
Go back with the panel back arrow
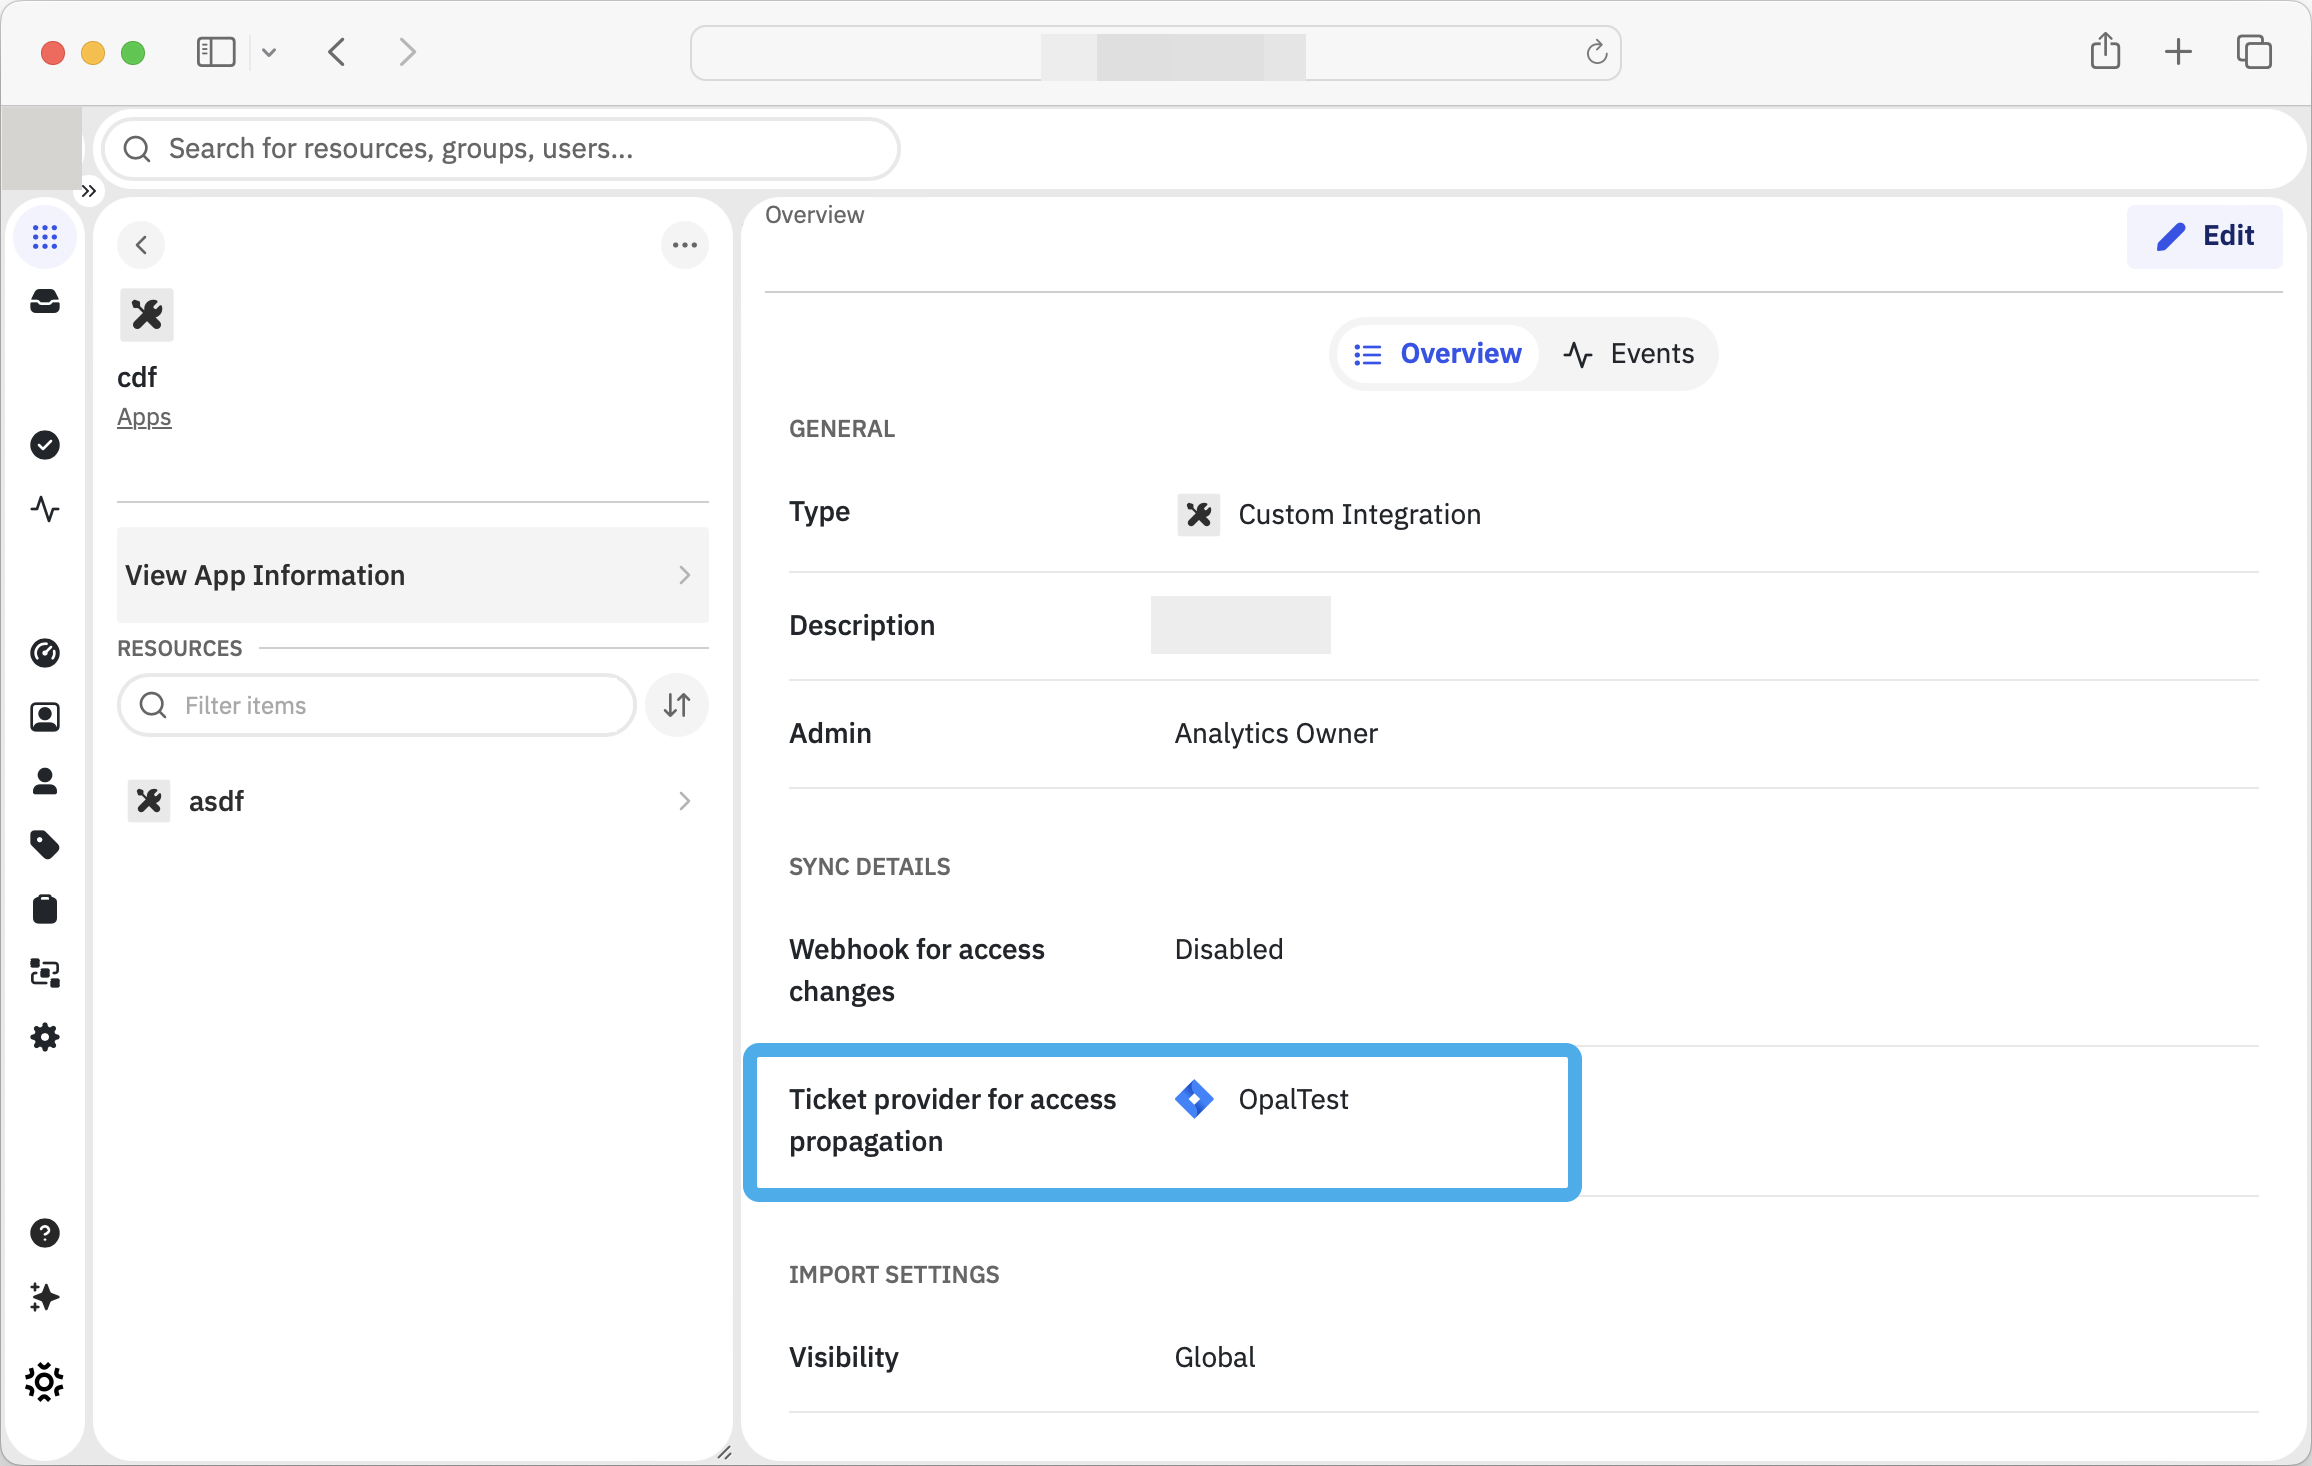point(141,245)
